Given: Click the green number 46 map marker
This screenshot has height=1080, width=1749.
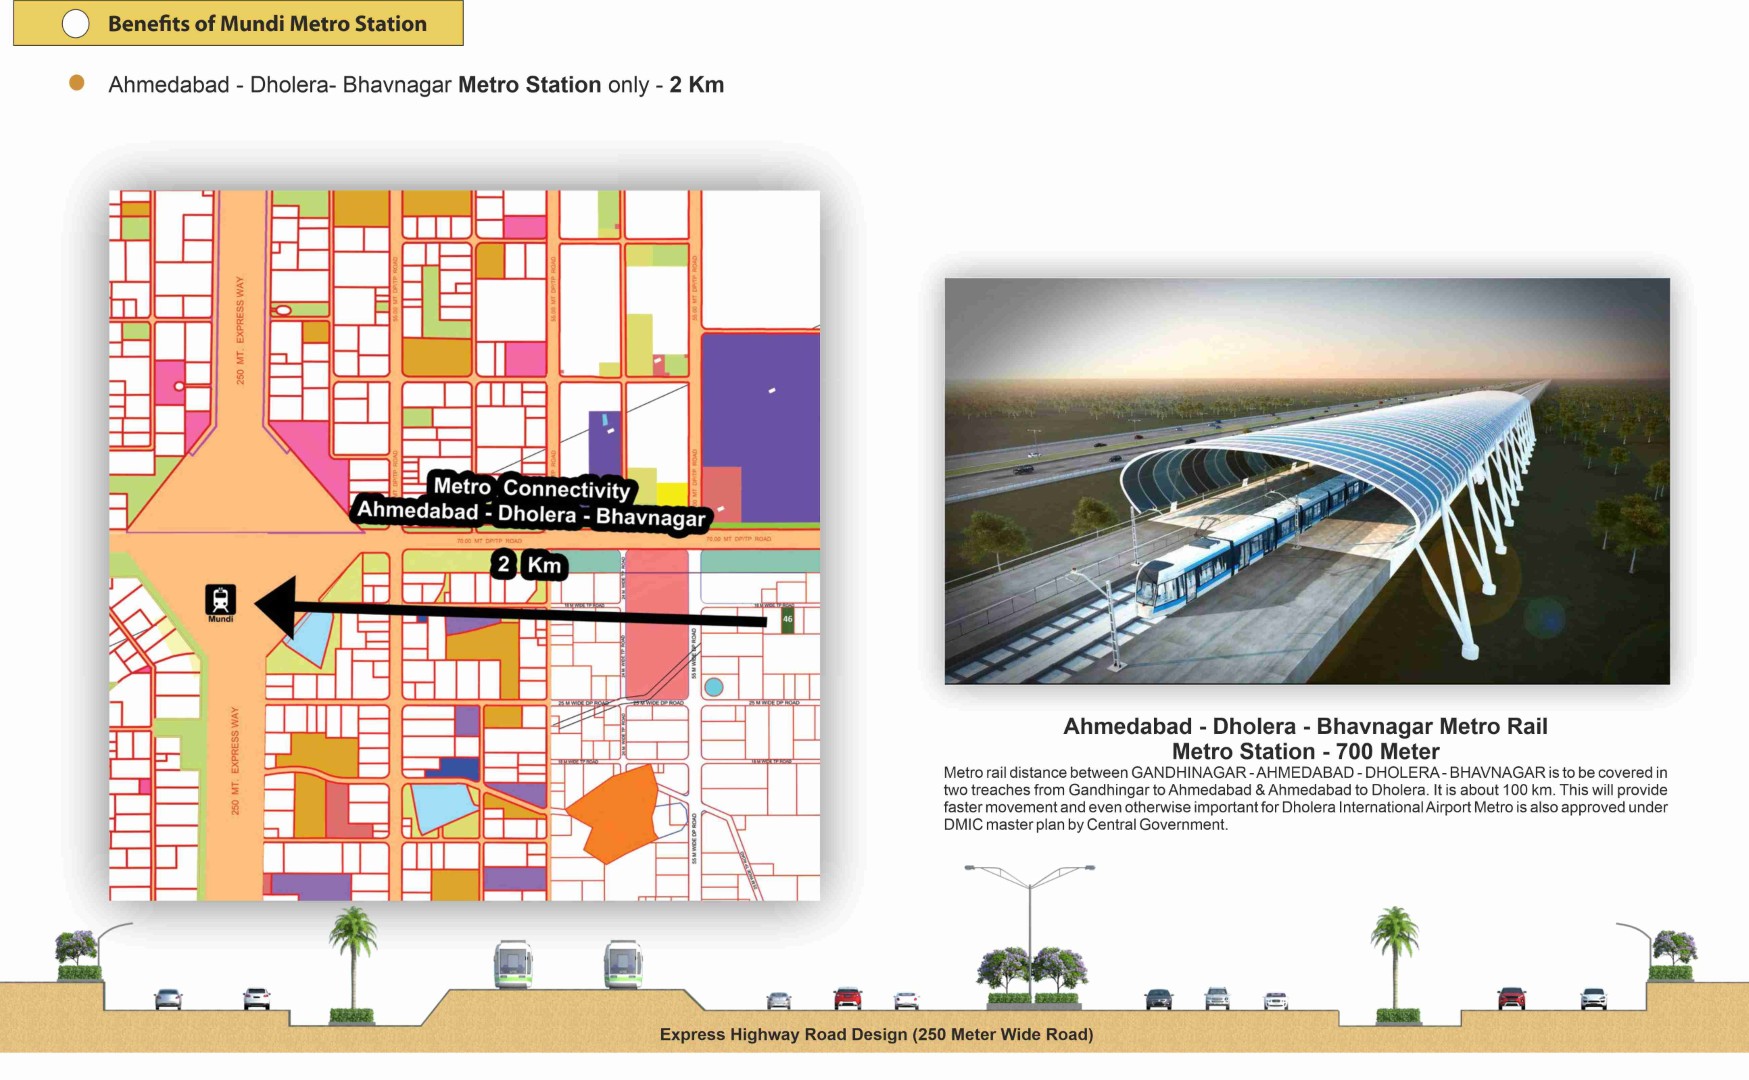Looking at the screenshot, I should tap(787, 620).
